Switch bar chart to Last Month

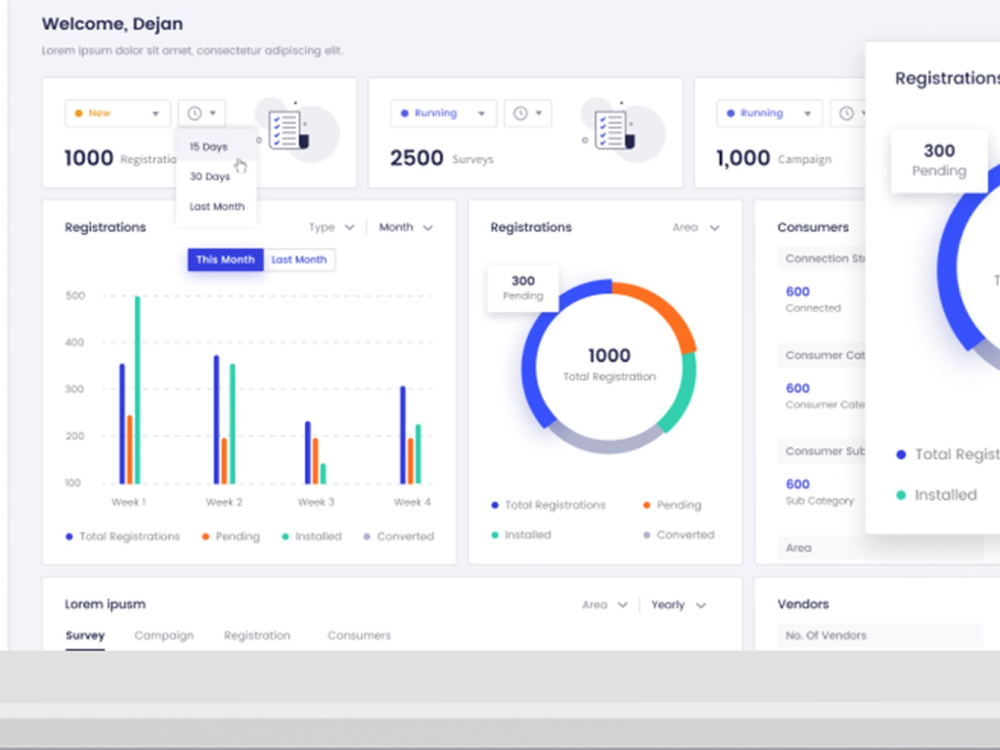point(299,260)
